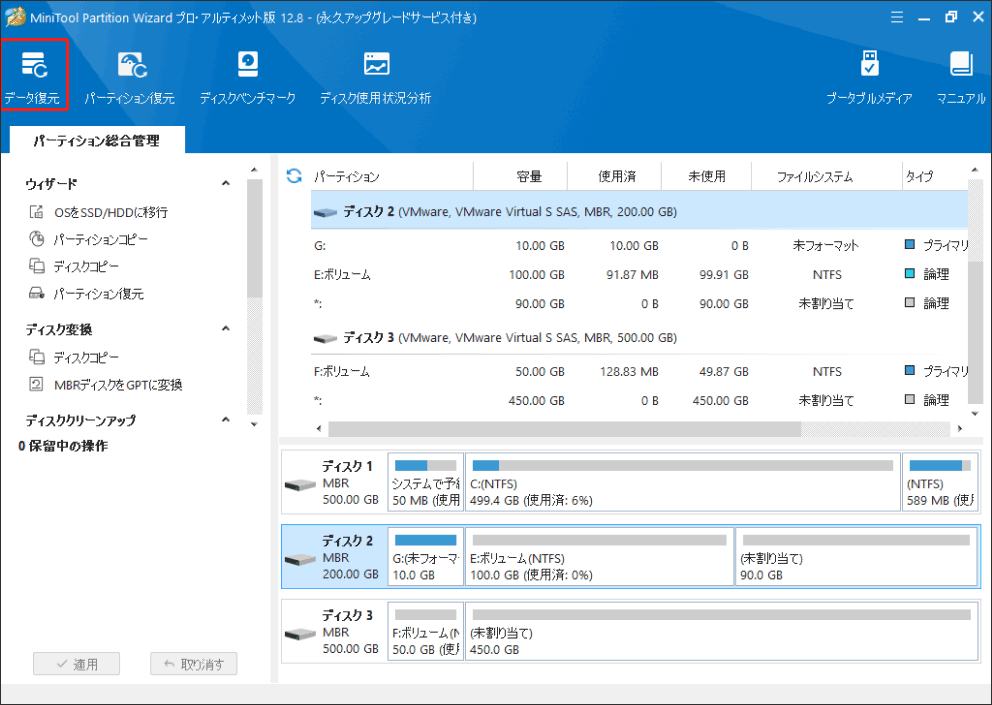Screen dimensions: 992x705
Task: Sort by ファイルシステム column header
Action: pyautogui.click(x=826, y=176)
